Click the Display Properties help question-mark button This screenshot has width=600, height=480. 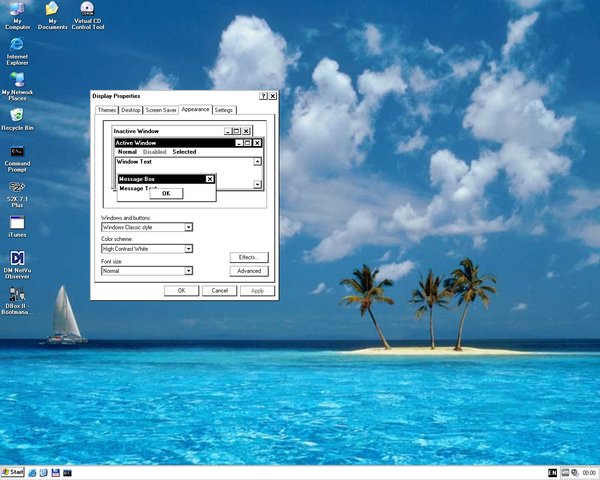263,96
